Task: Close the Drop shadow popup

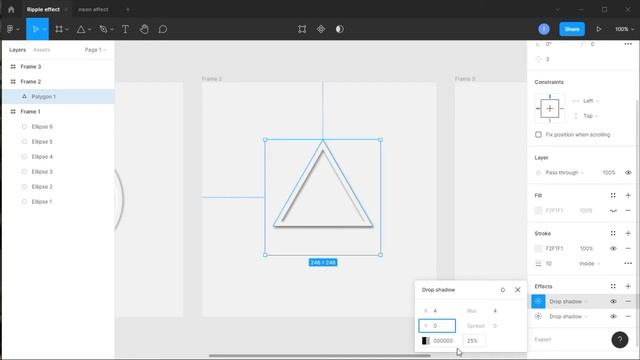Action: [x=518, y=290]
